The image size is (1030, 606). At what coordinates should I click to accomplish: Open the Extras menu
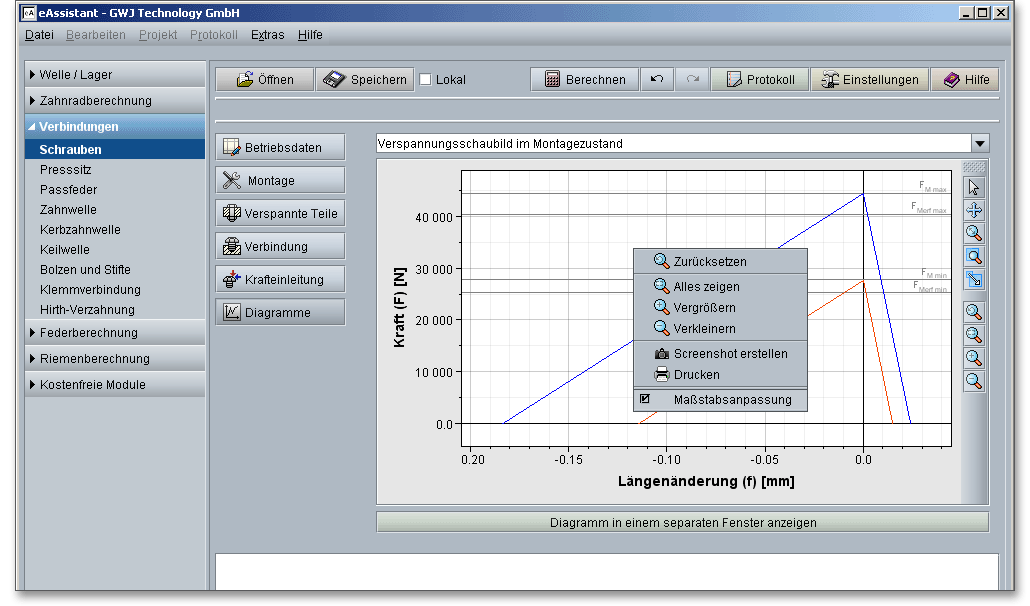(267, 35)
